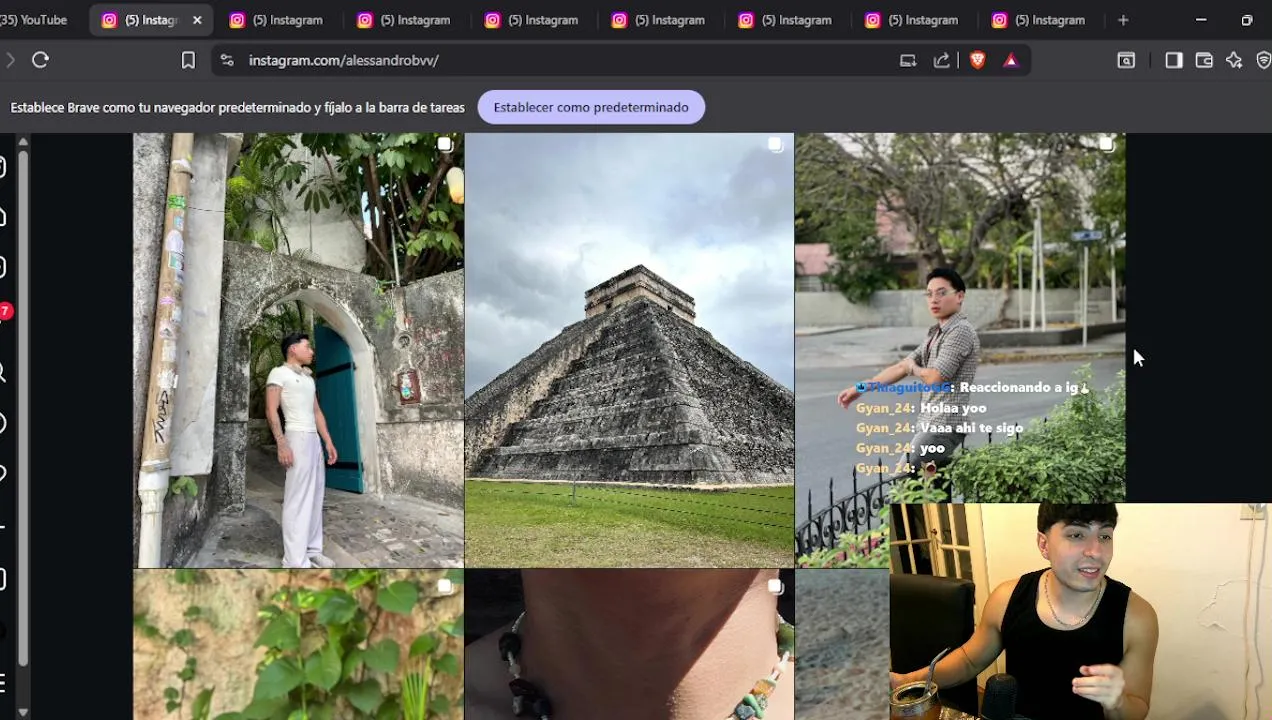
Task: Click carousel icon on the necklace post
Action: click(x=775, y=586)
